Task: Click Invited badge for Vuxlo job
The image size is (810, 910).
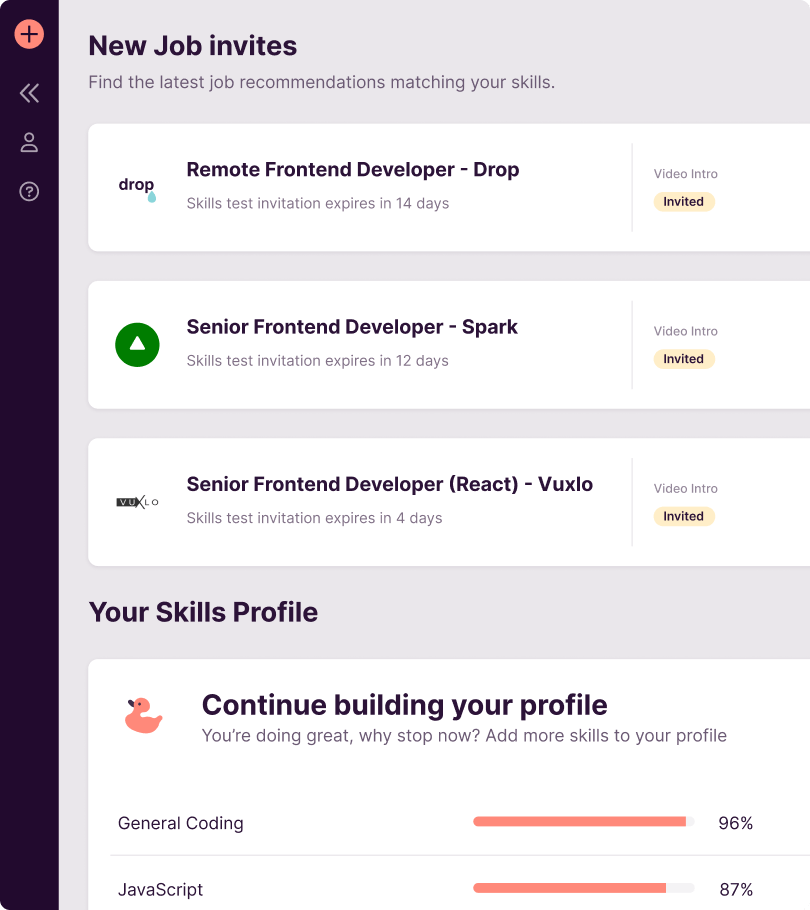Action: click(684, 516)
